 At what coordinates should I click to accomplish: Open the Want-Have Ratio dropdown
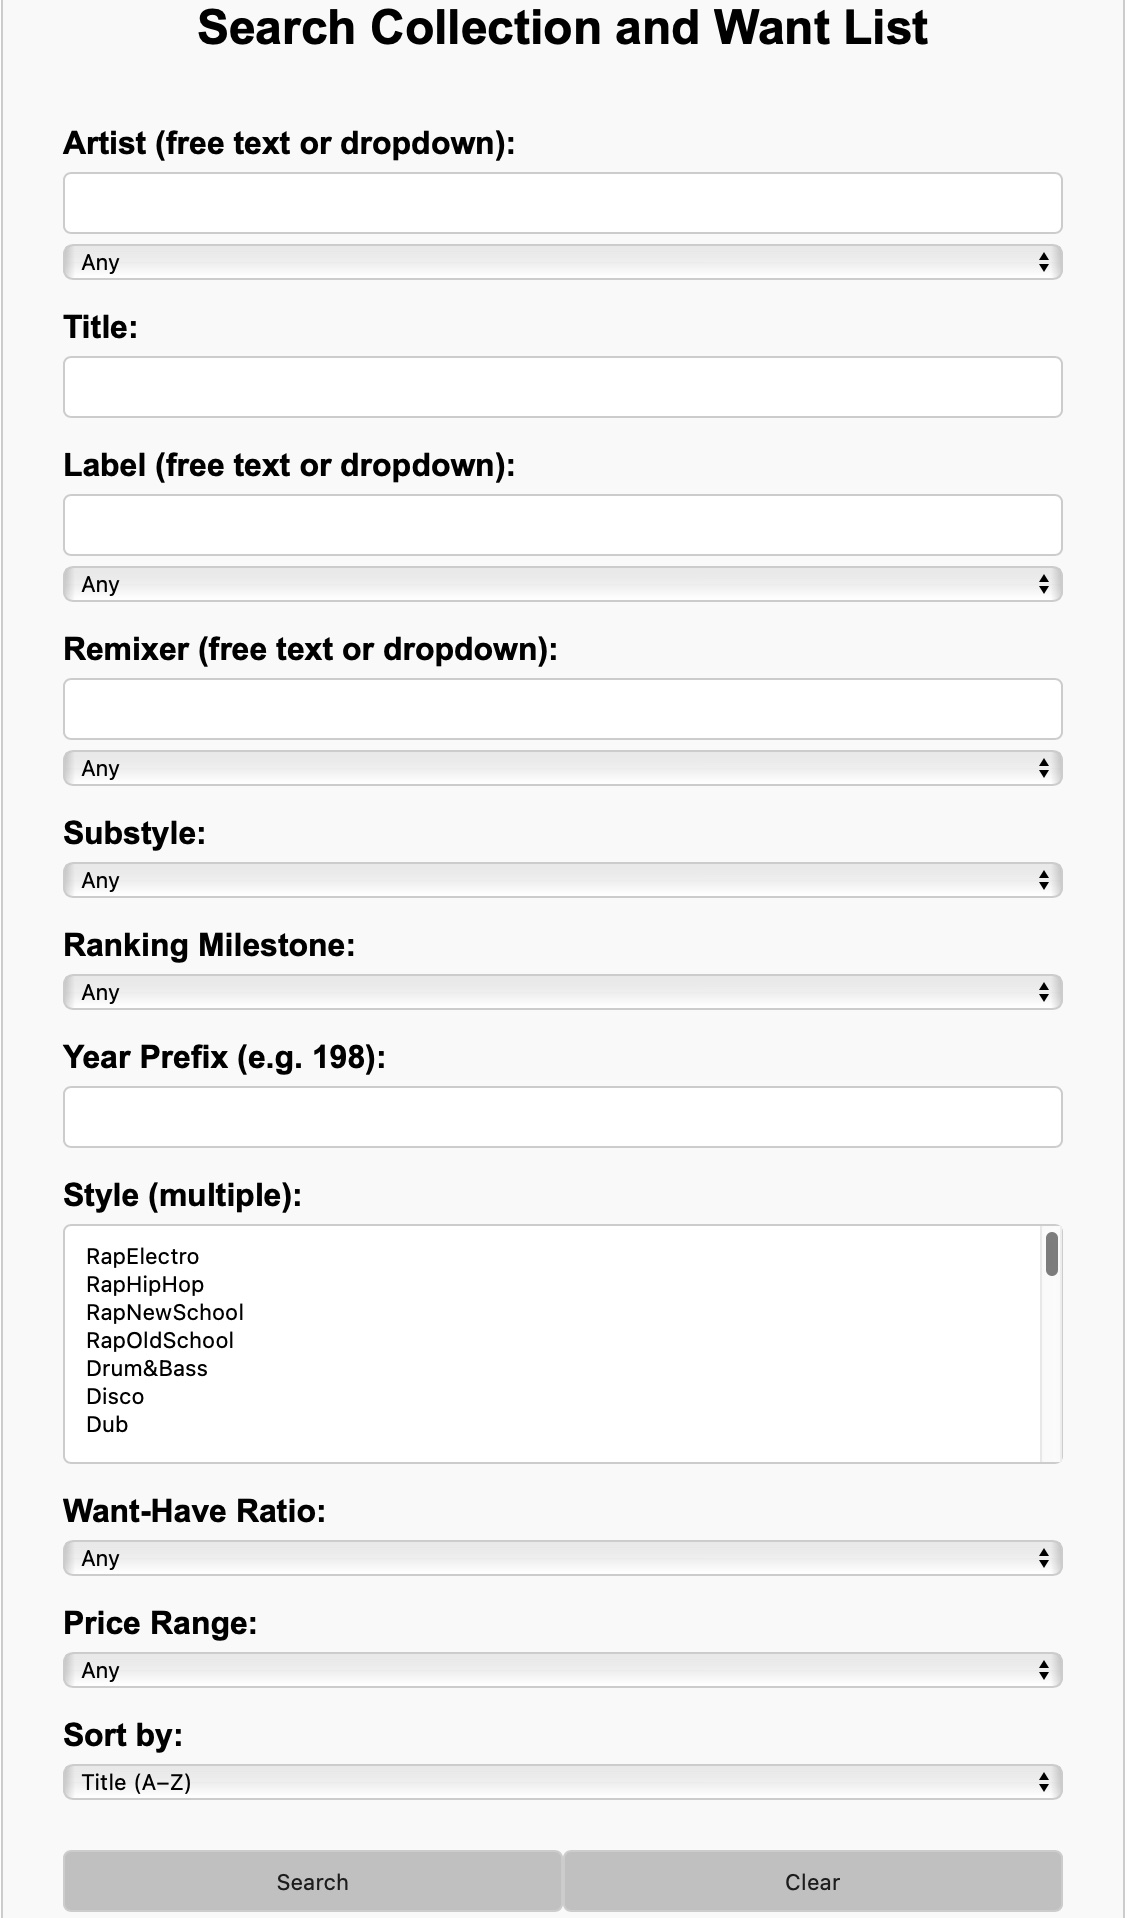[562, 1558]
